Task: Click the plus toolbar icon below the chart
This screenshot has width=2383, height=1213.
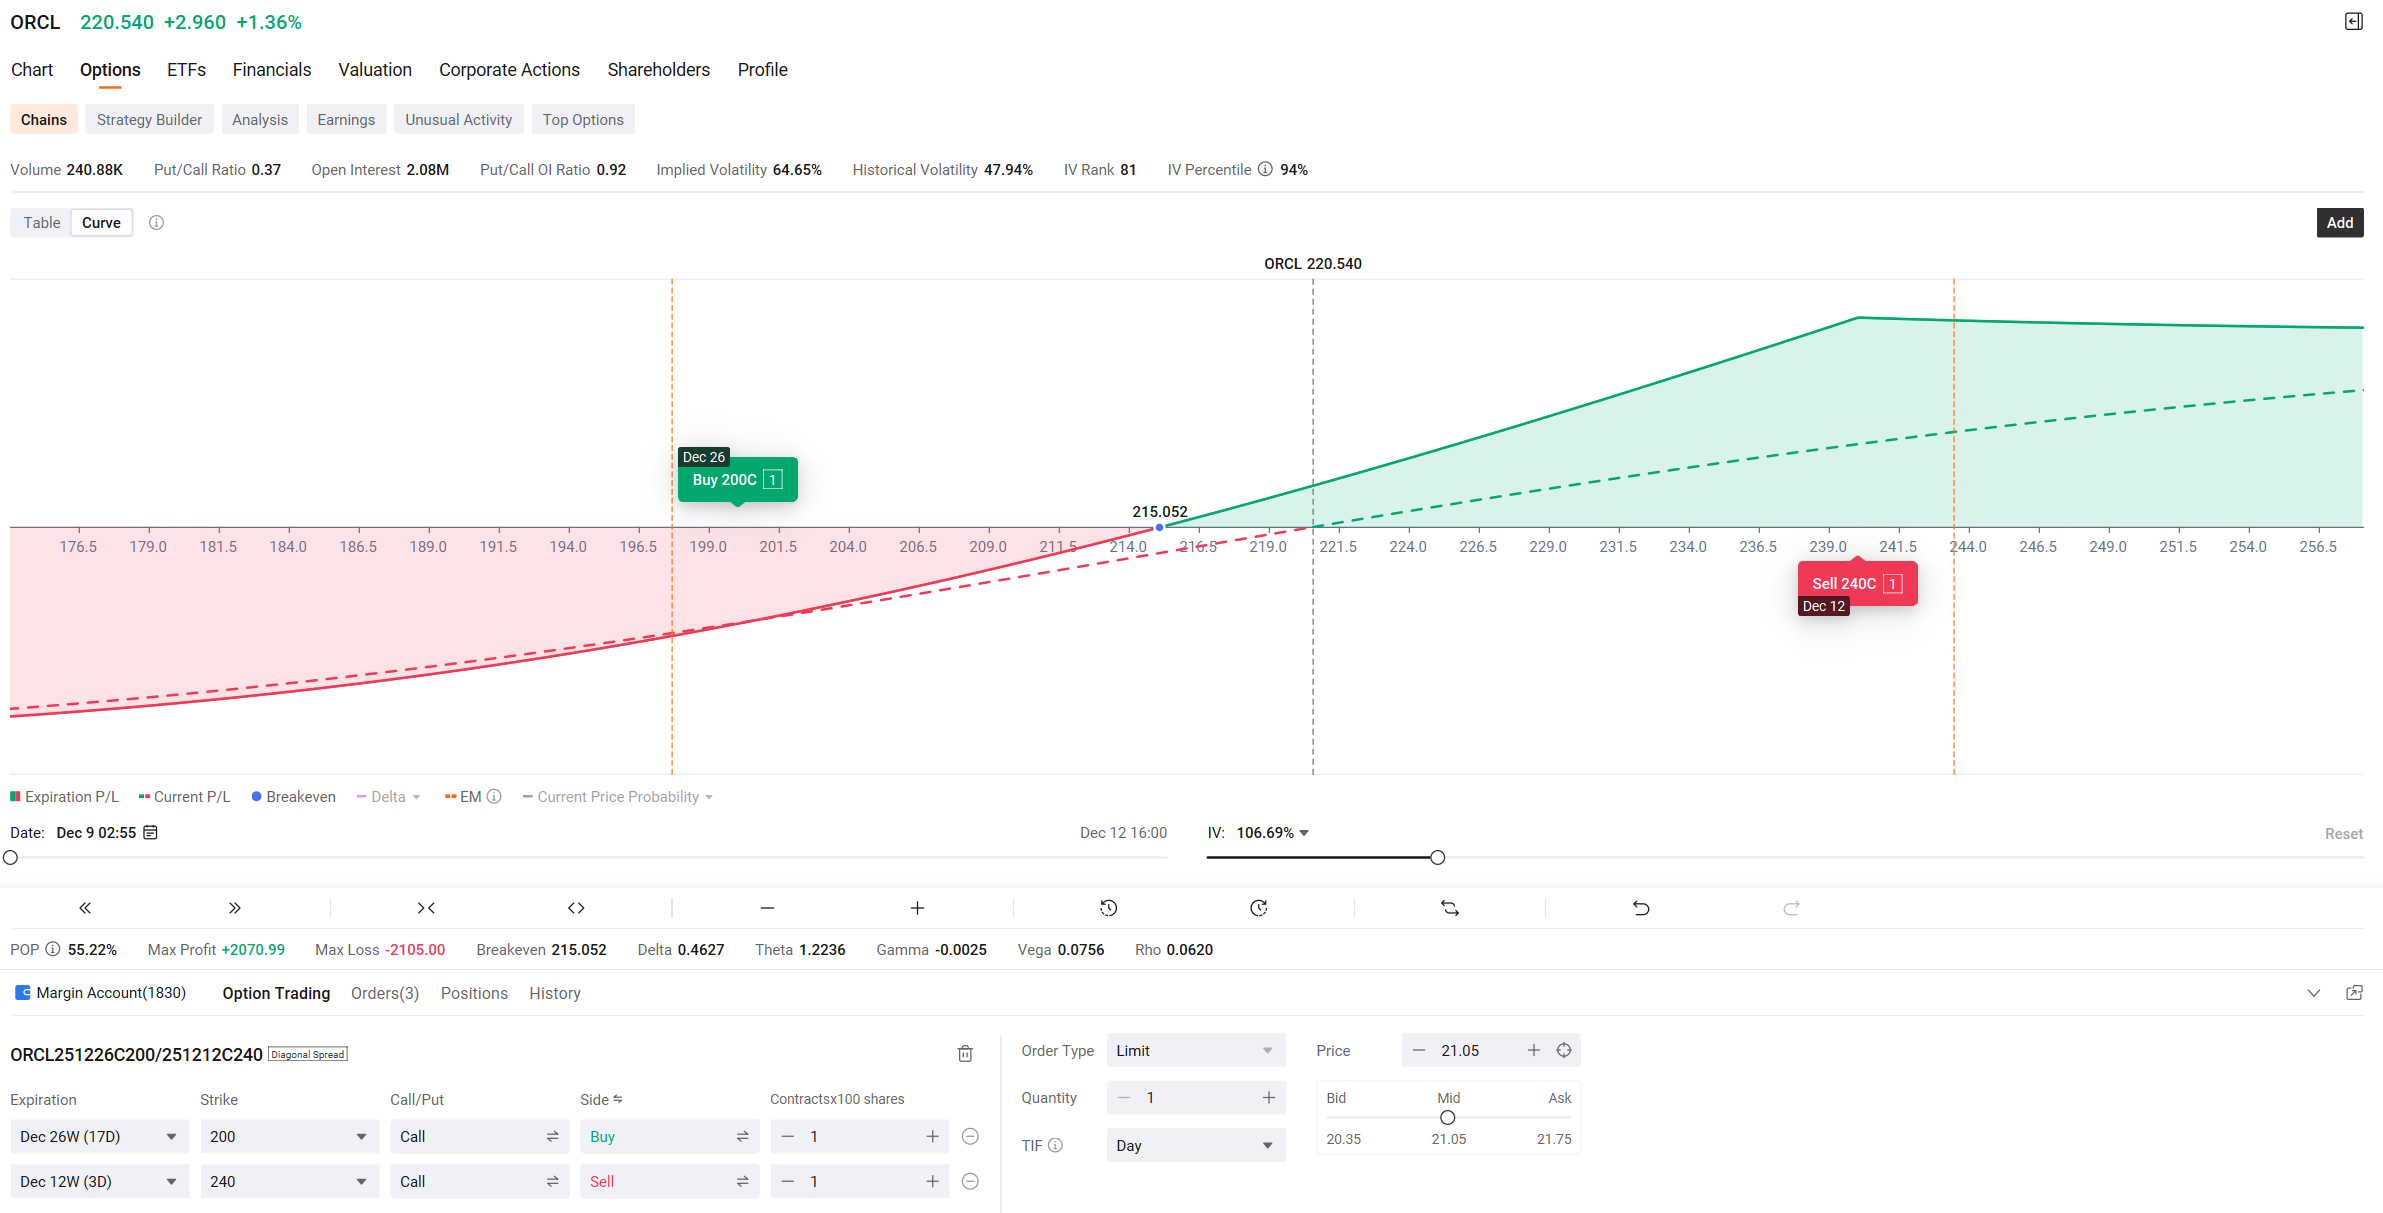Action: pyautogui.click(x=917, y=908)
